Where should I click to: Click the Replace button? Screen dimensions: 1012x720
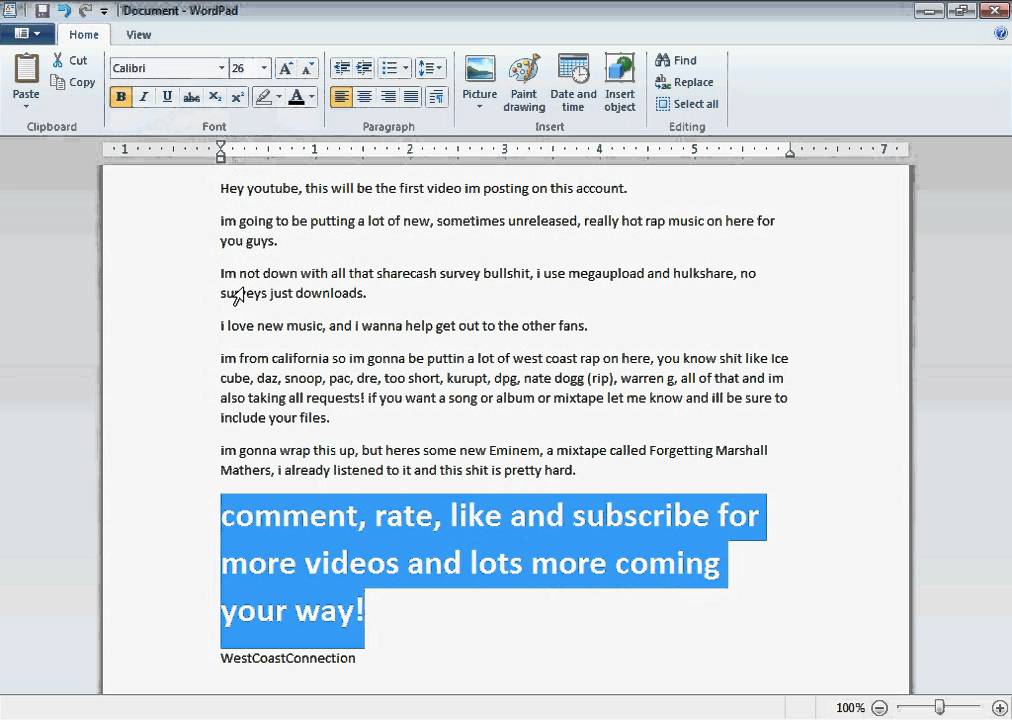click(684, 82)
